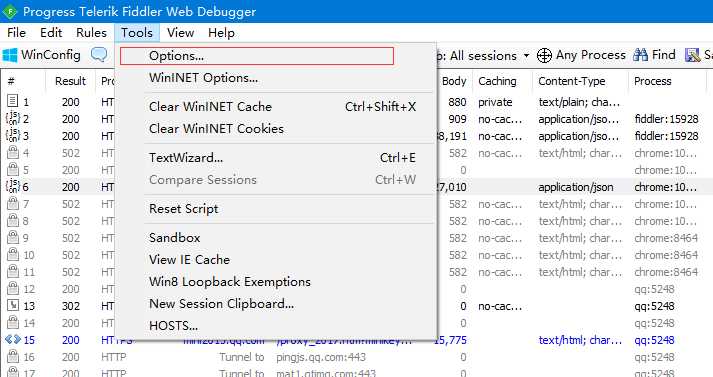
Task: Click the 15,775 body value of session 15
Action: (x=450, y=340)
